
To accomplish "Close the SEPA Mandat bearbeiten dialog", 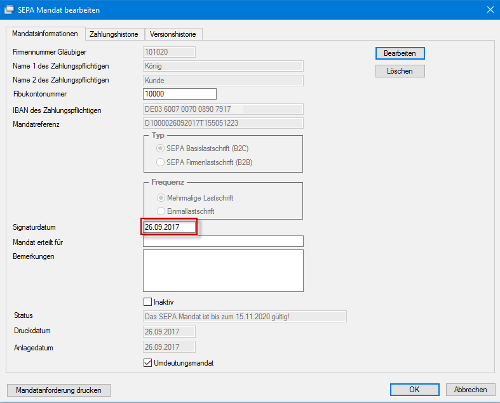I will pyautogui.click(x=490, y=10).
